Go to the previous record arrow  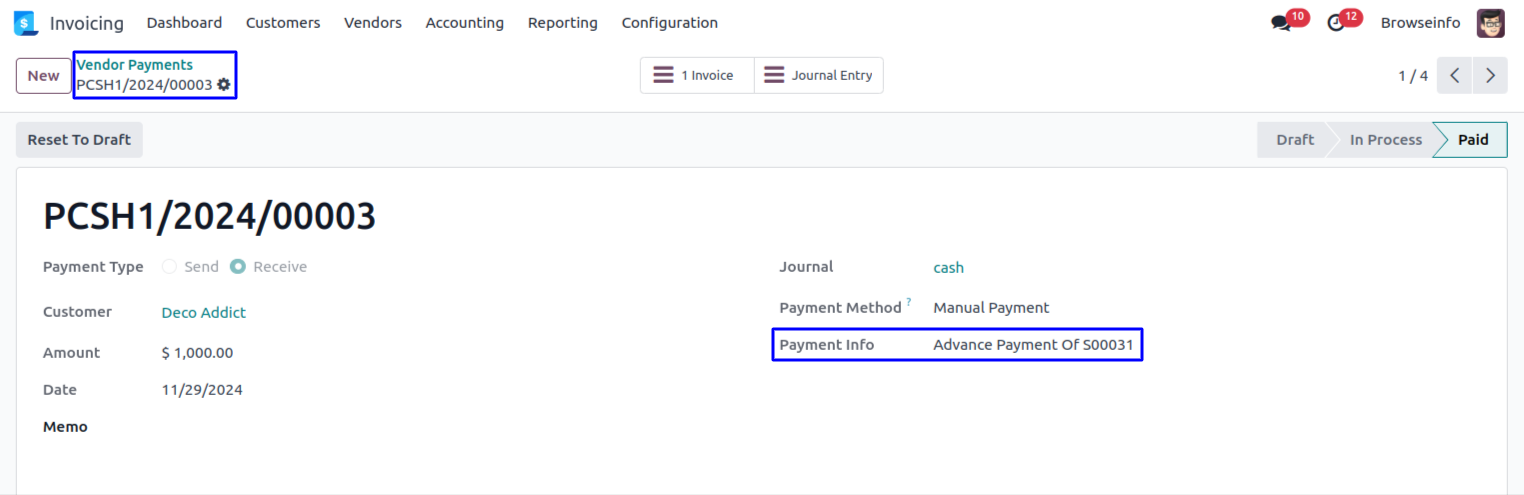pos(1455,75)
